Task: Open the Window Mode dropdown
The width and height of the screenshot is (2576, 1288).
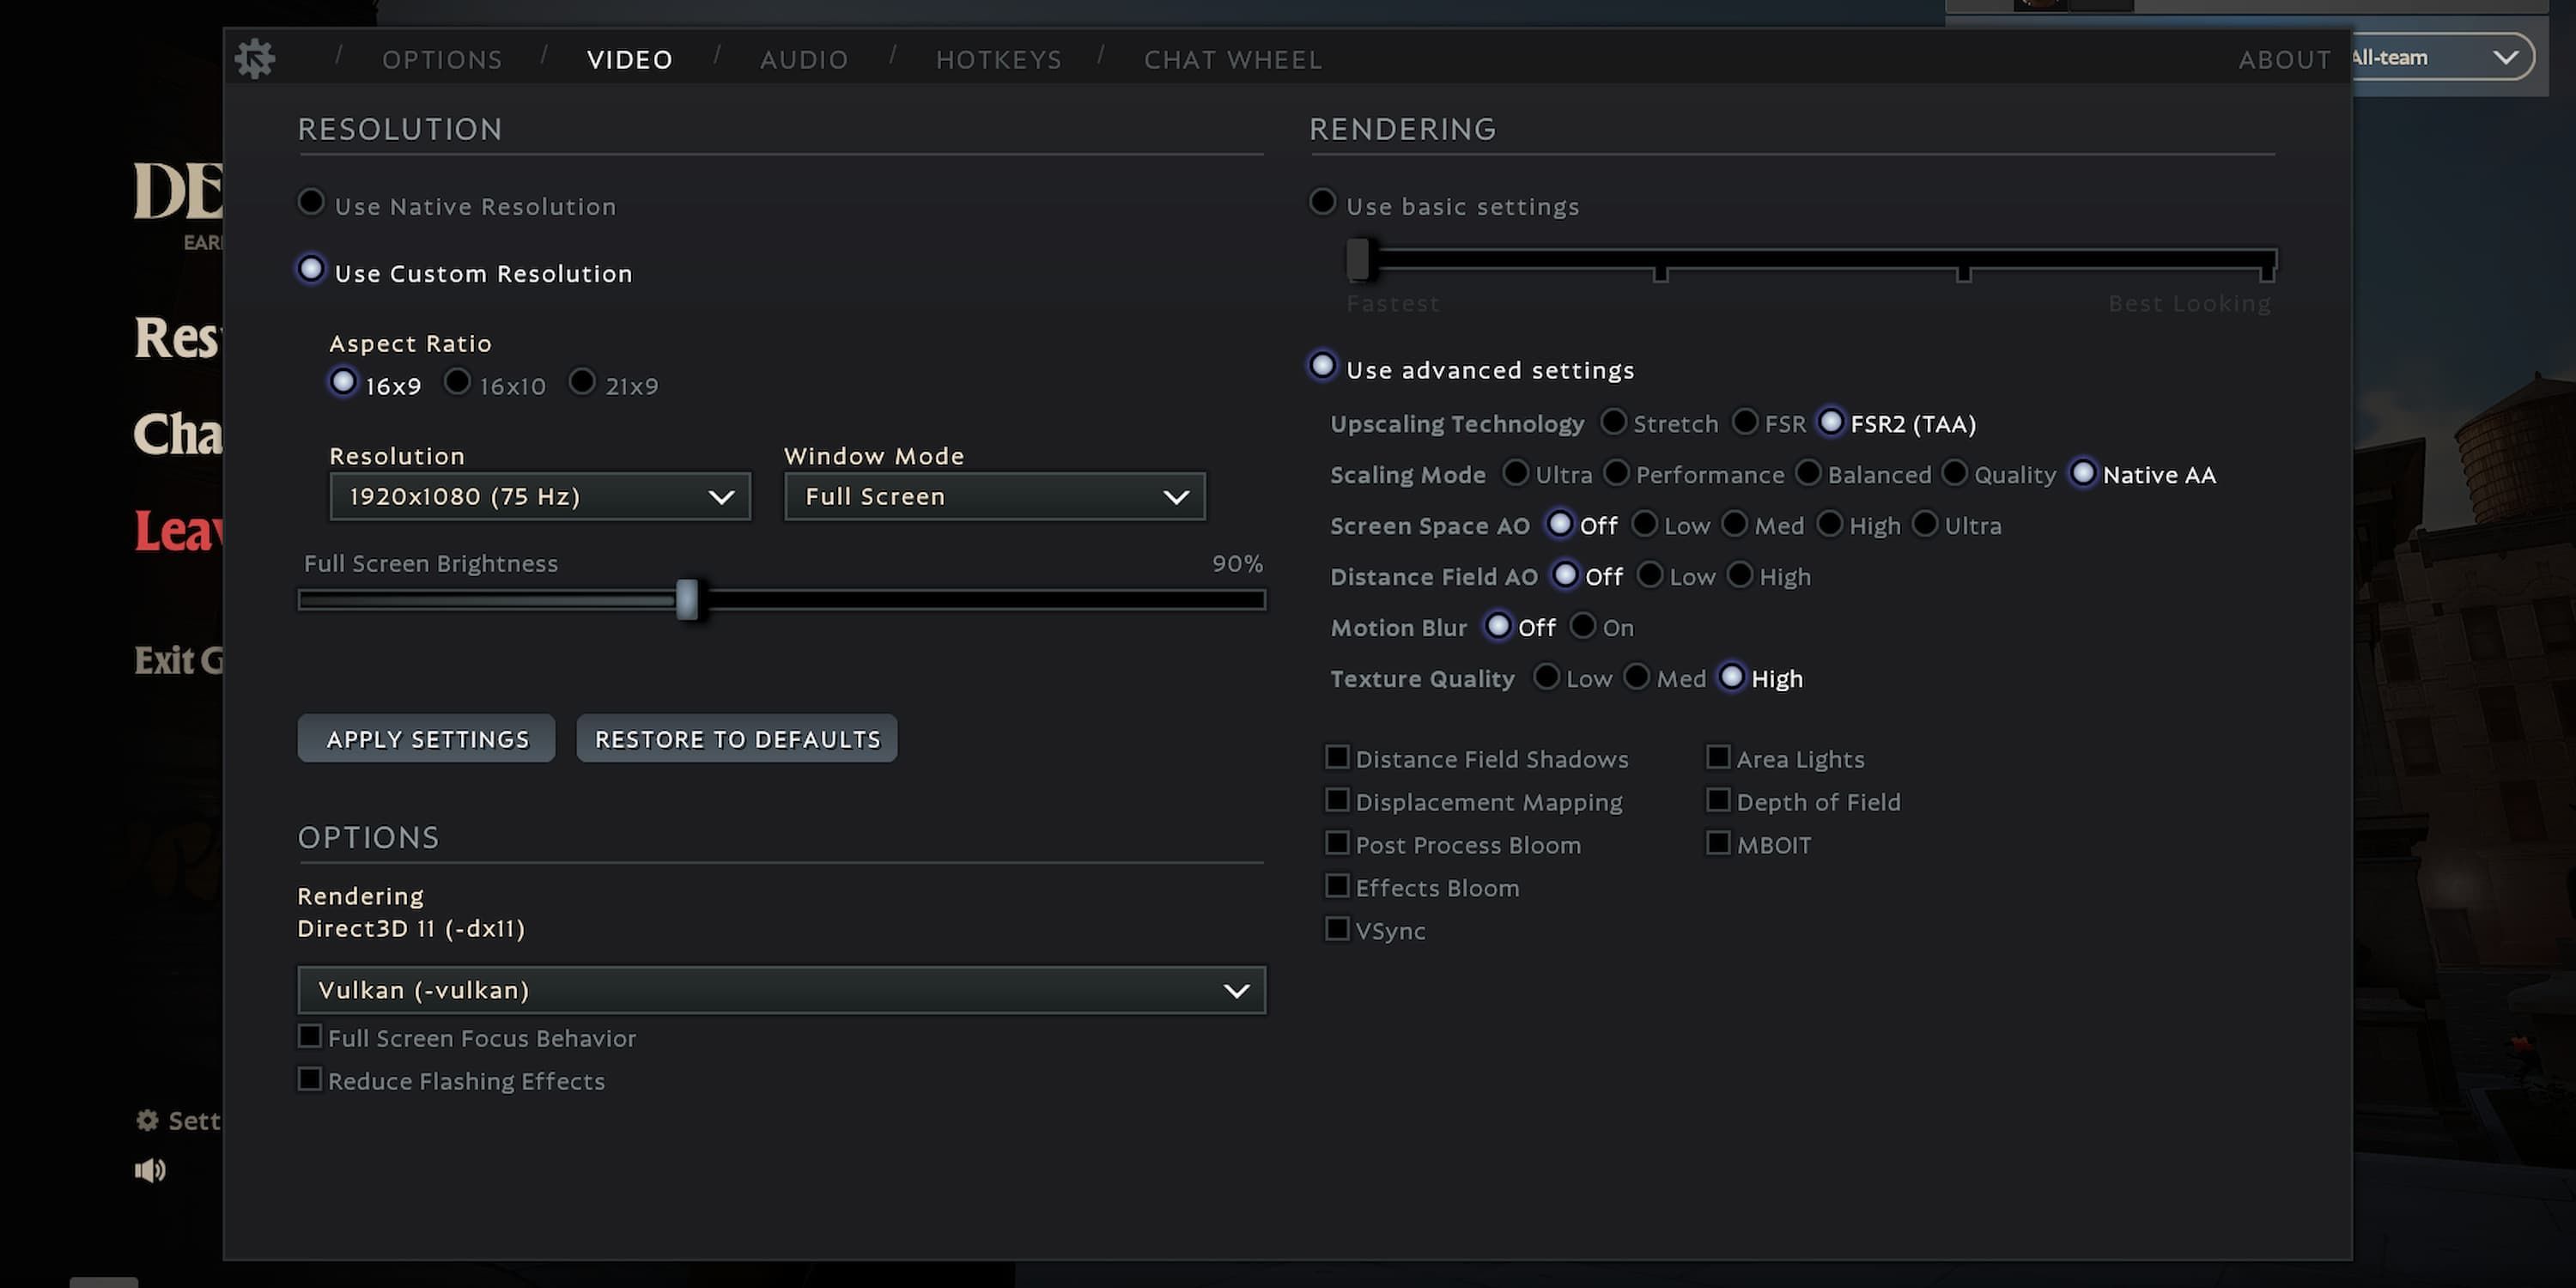Action: pyautogui.click(x=994, y=496)
